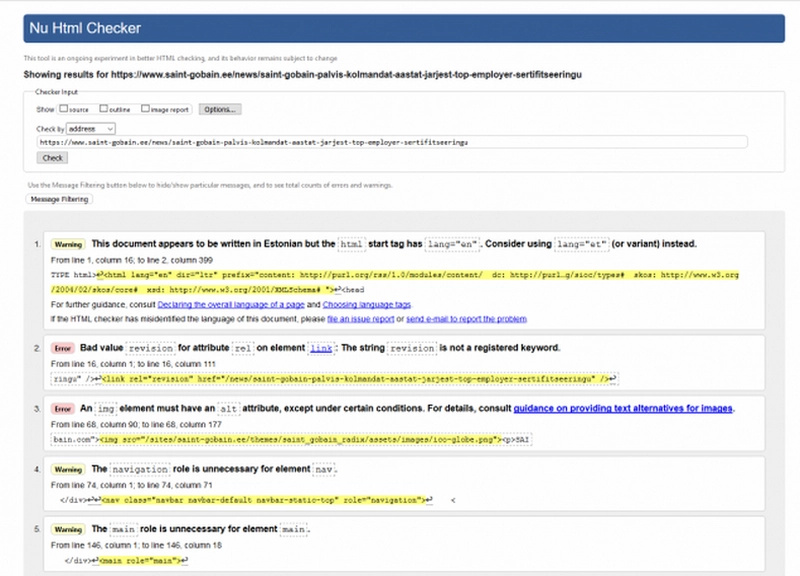
Task: Click the Error badge for bad rel value
Action: point(64,347)
